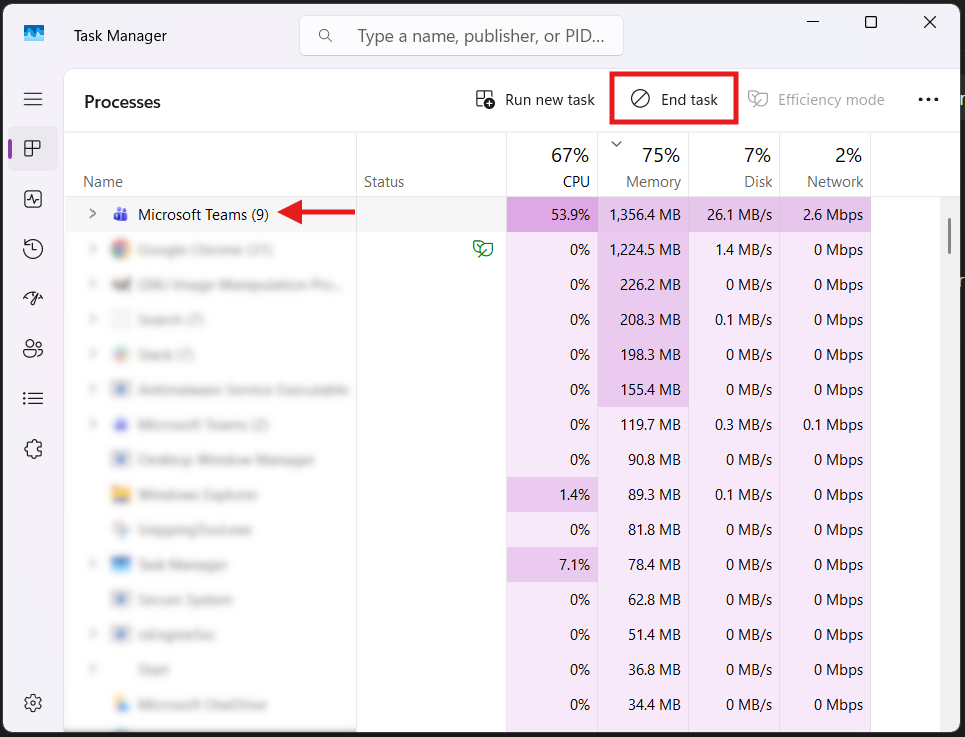Expand the Microsoft Teams (9) process group
The image size is (965, 737).
point(92,214)
